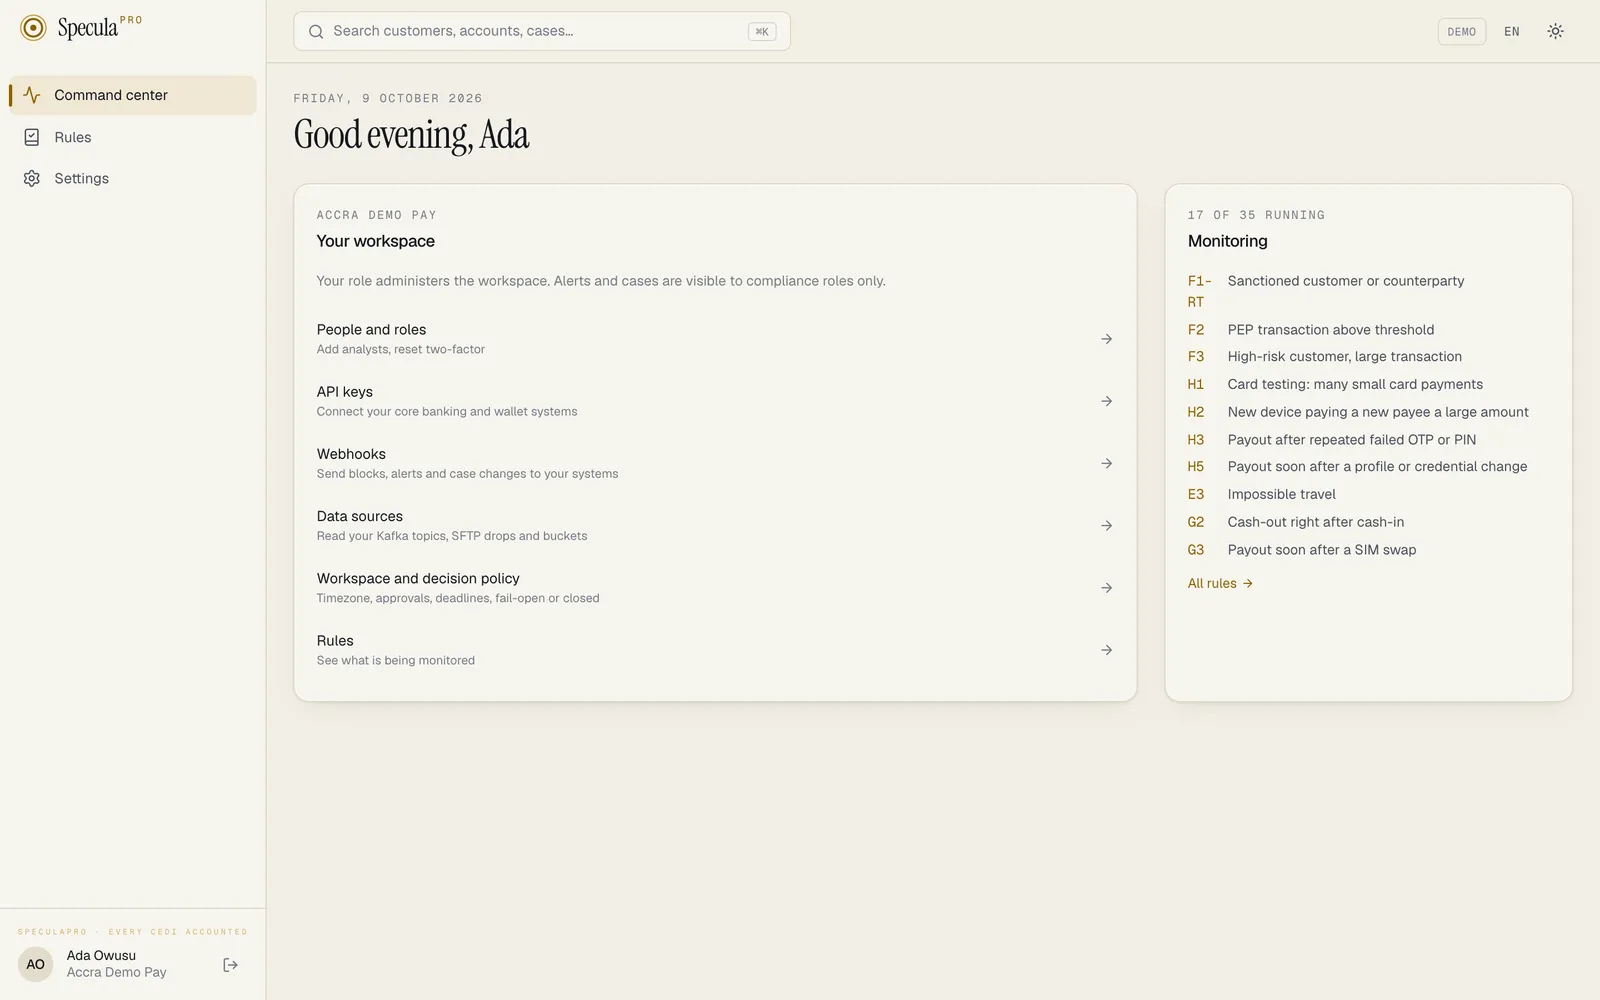Click the arrow on Data sources row
The width and height of the screenshot is (1600, 1000).
(x=1106, y=525)
